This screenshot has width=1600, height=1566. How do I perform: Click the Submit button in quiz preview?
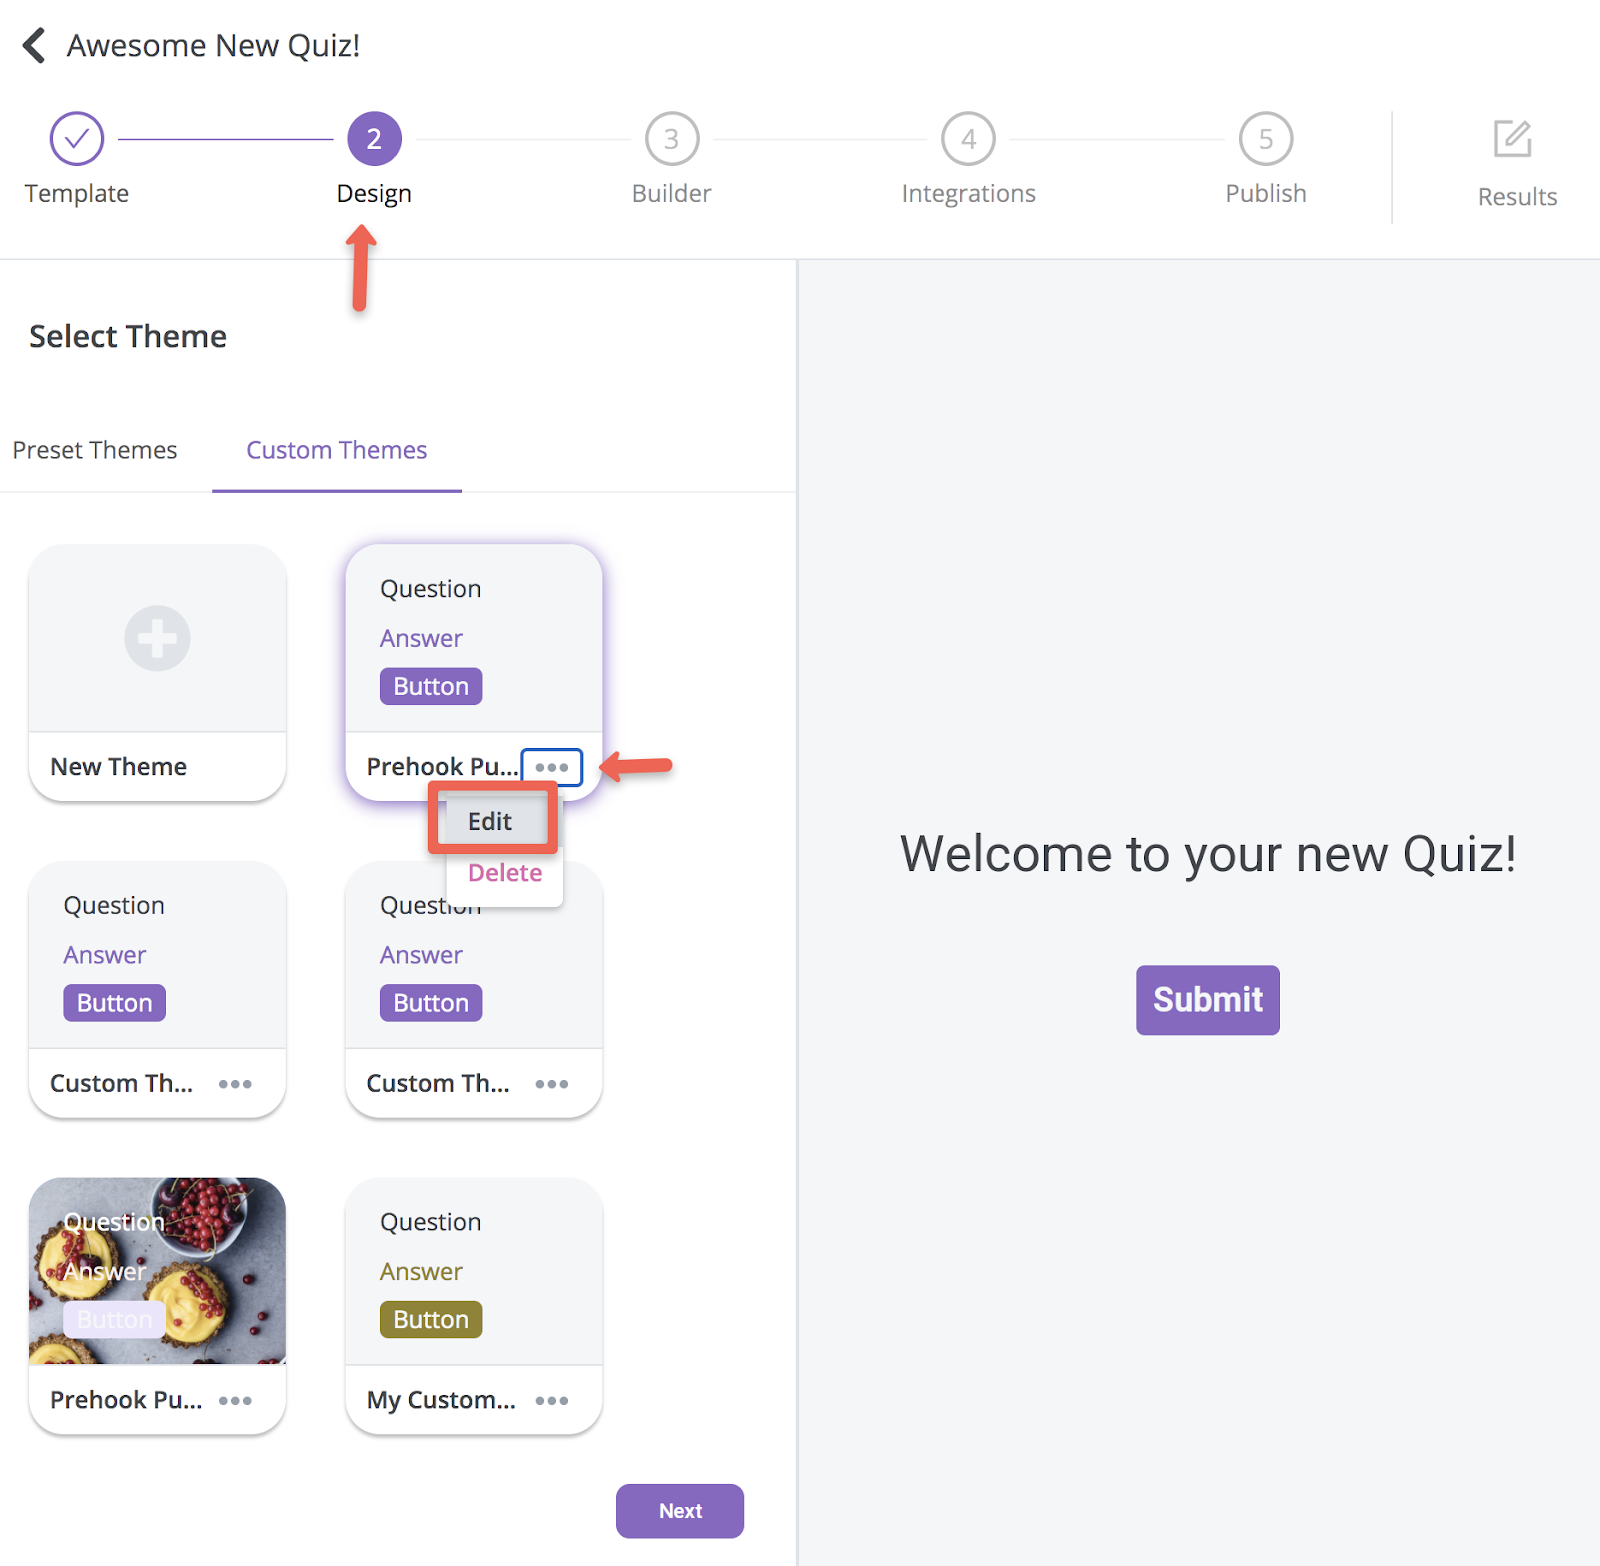[1208, 1000]
